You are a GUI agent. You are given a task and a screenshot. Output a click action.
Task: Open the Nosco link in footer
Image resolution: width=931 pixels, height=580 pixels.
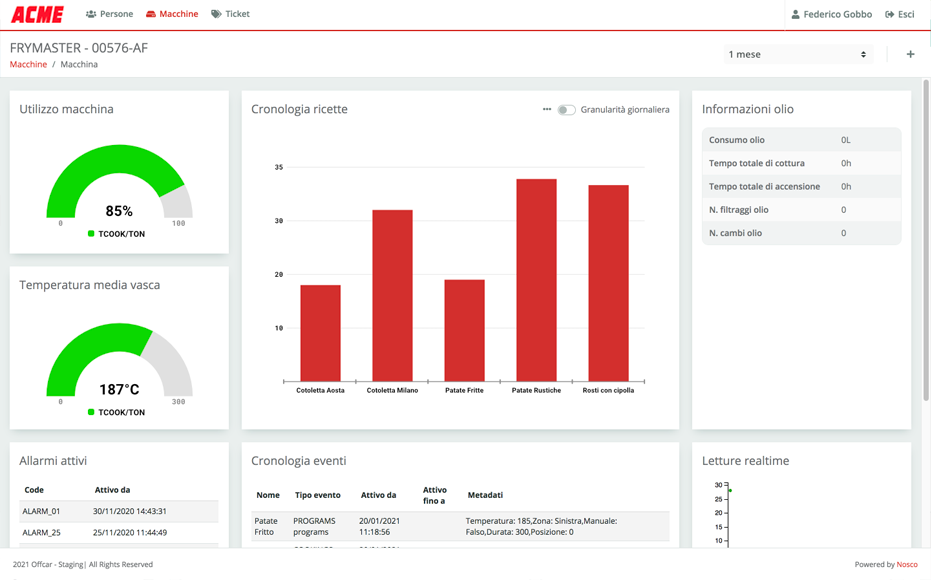[906, 564]
